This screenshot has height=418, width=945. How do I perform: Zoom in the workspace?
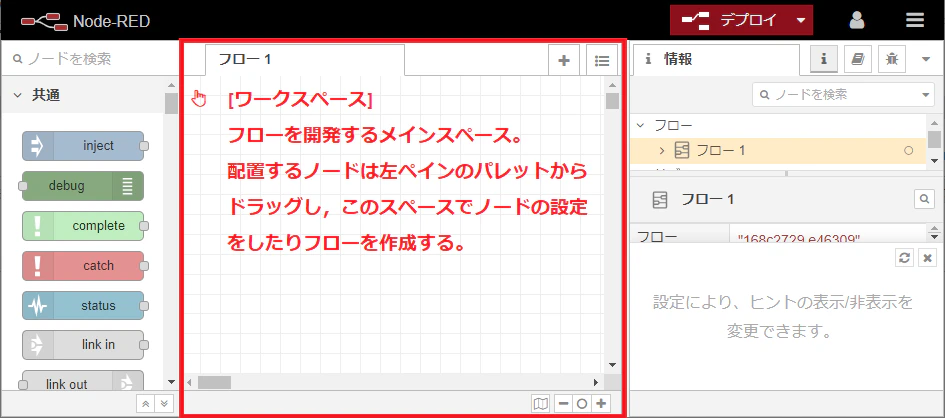click(600, 404)
